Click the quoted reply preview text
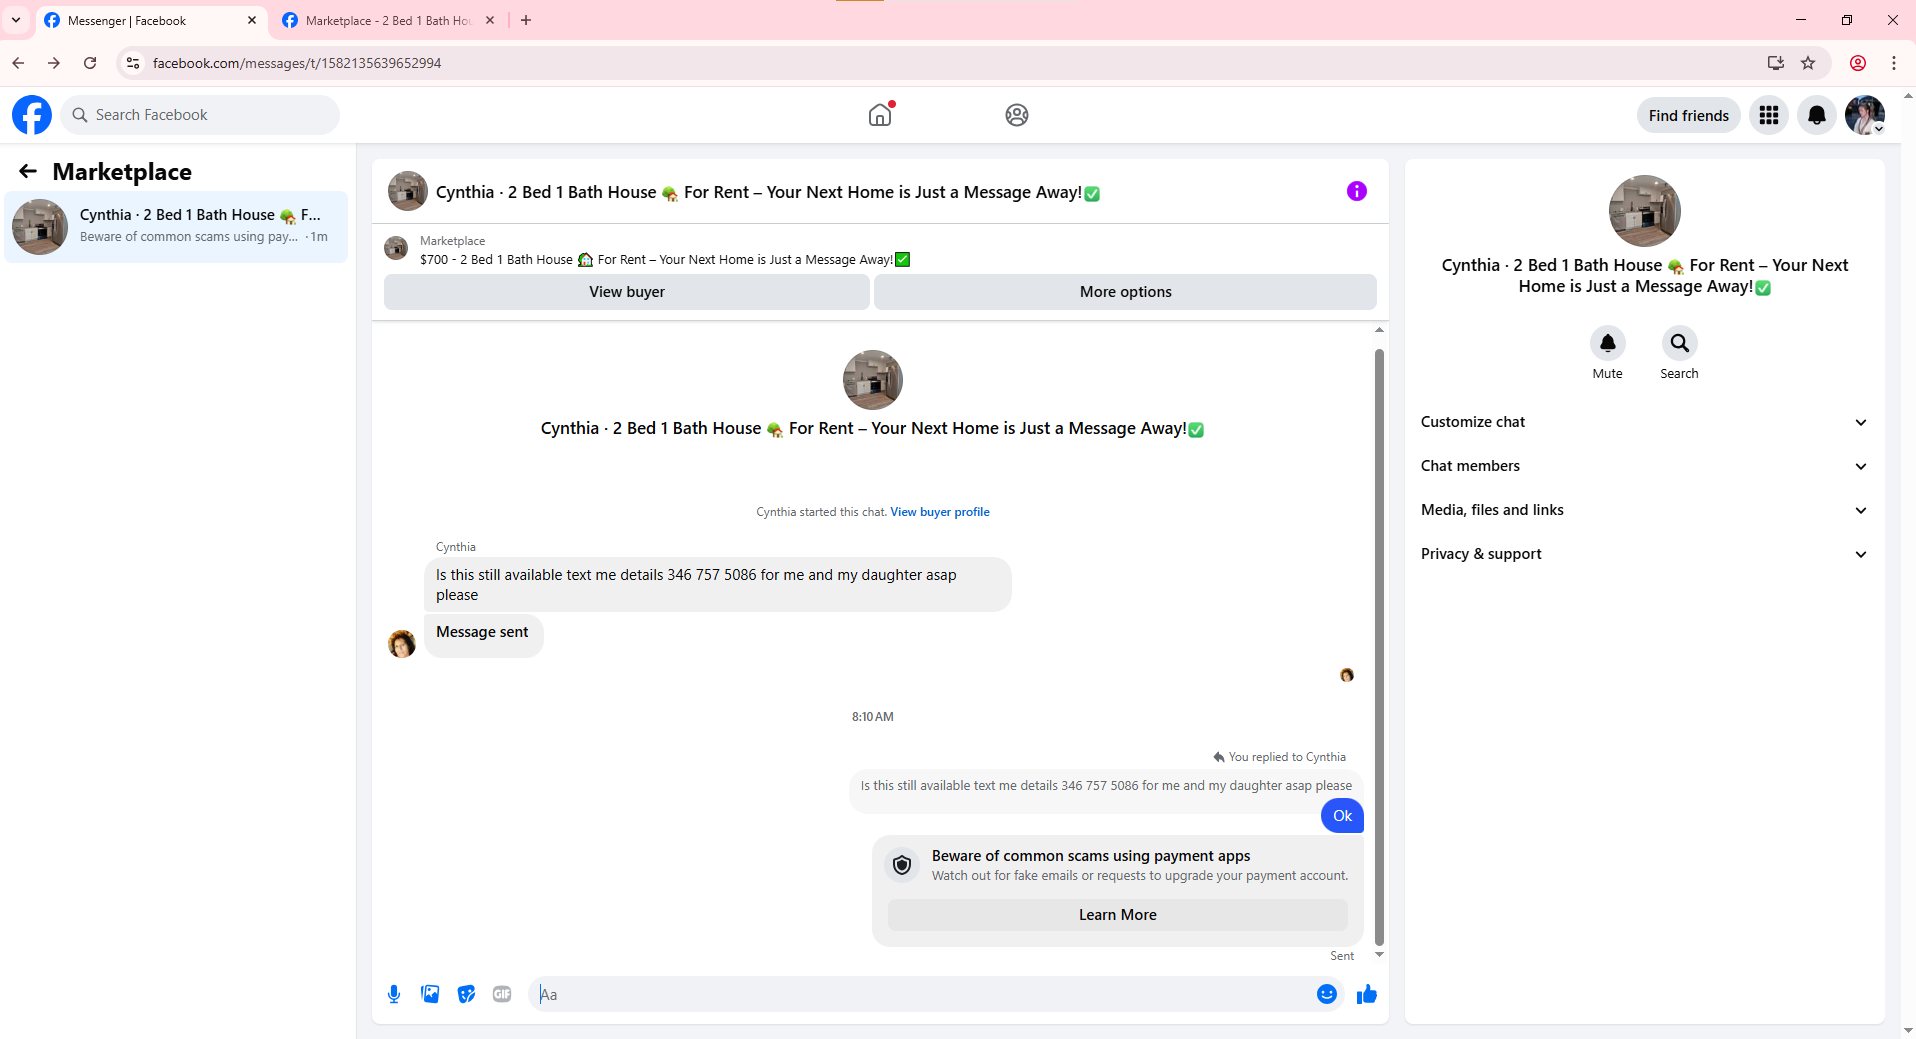The height and width of the screenshot is (1039, 1916). pos(1106,786)
